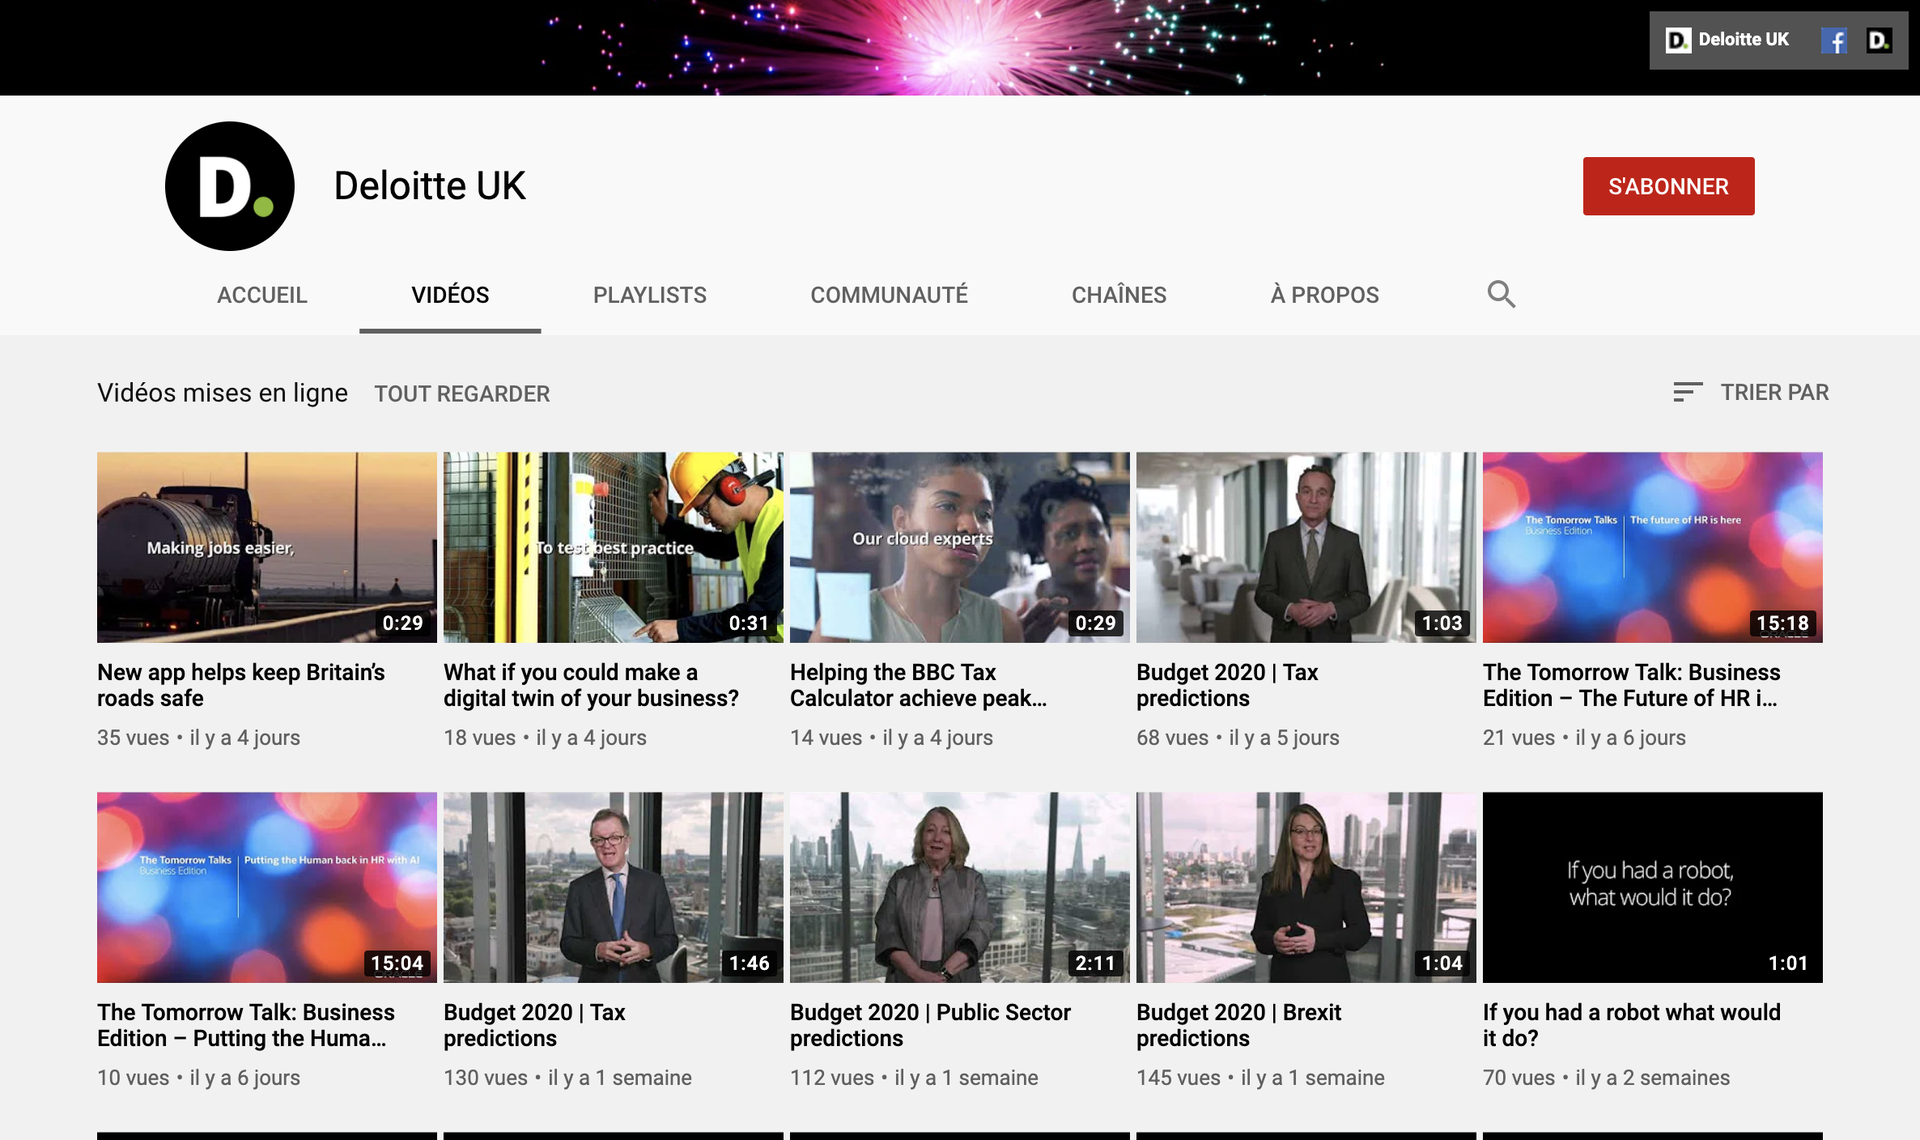Click title 'New app helps keep Britain's roads safe'

241,685
